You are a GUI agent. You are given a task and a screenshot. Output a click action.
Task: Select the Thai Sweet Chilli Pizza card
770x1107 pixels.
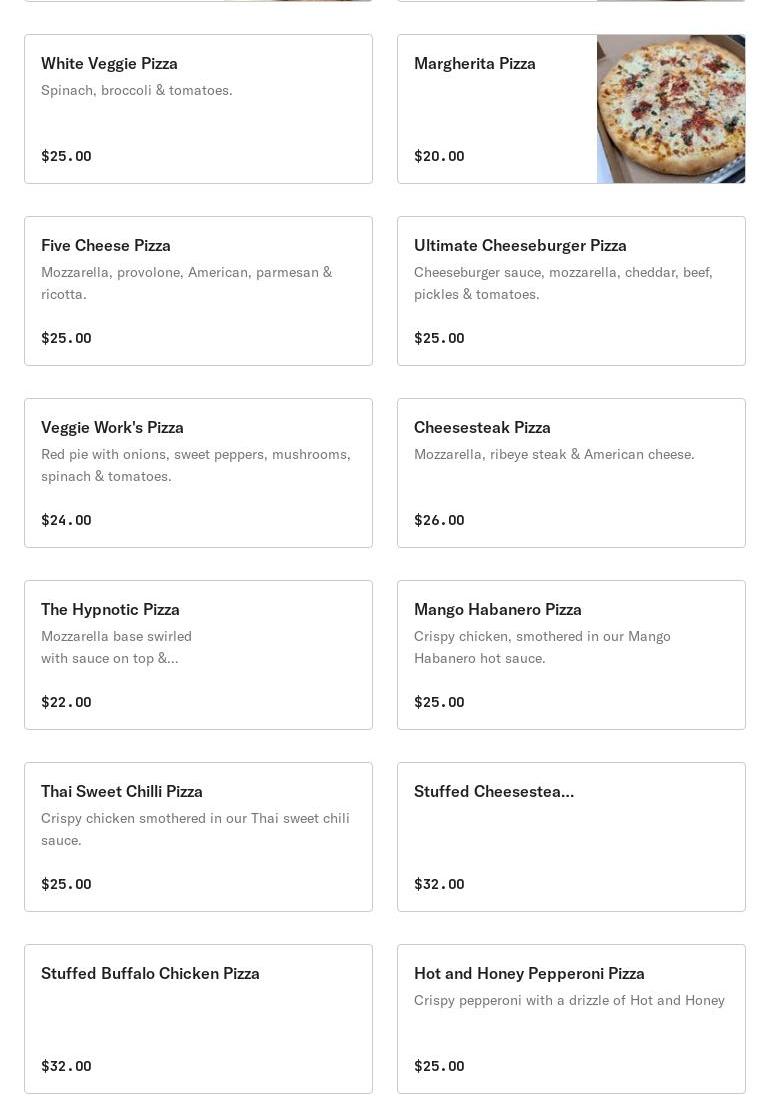198,837
